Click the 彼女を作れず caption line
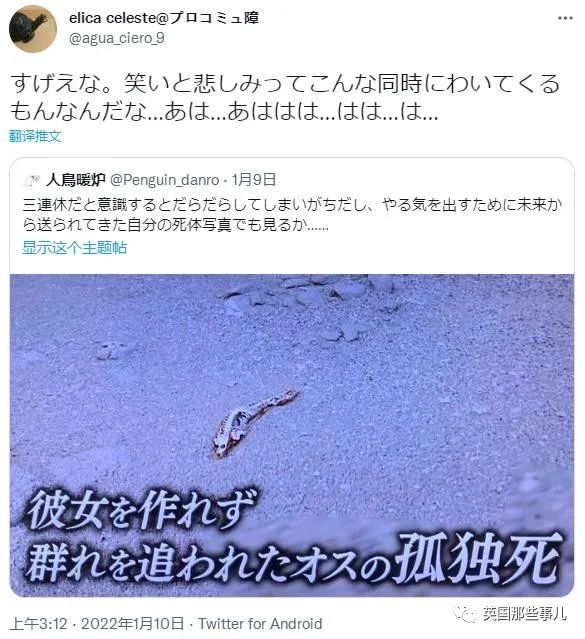 (141, 509)
